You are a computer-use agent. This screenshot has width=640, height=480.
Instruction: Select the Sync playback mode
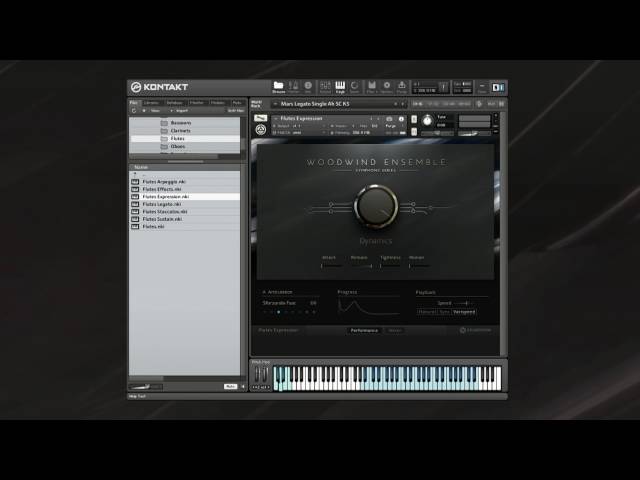[444, 312]
